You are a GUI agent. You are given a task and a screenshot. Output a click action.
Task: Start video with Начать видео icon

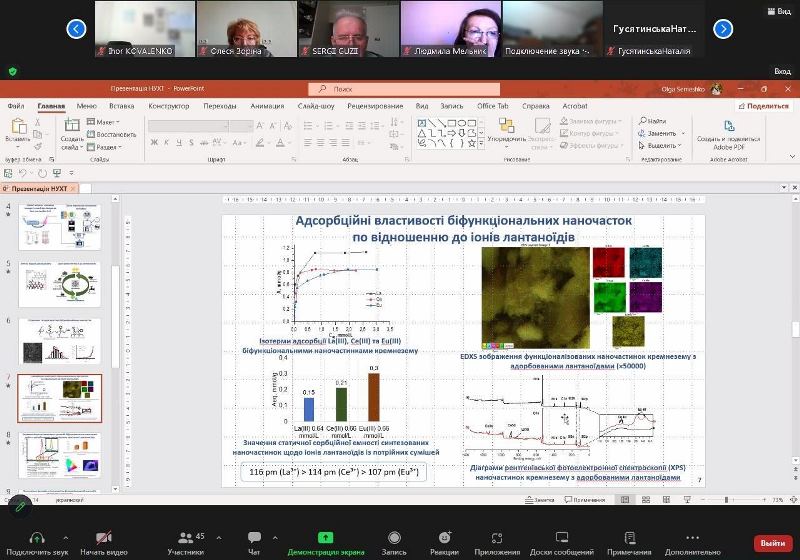[x=104, y=537]
